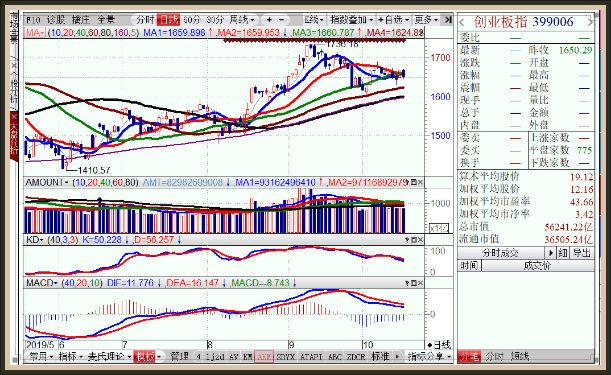Maximize the MACD indicator pane

tap(414, 283)
